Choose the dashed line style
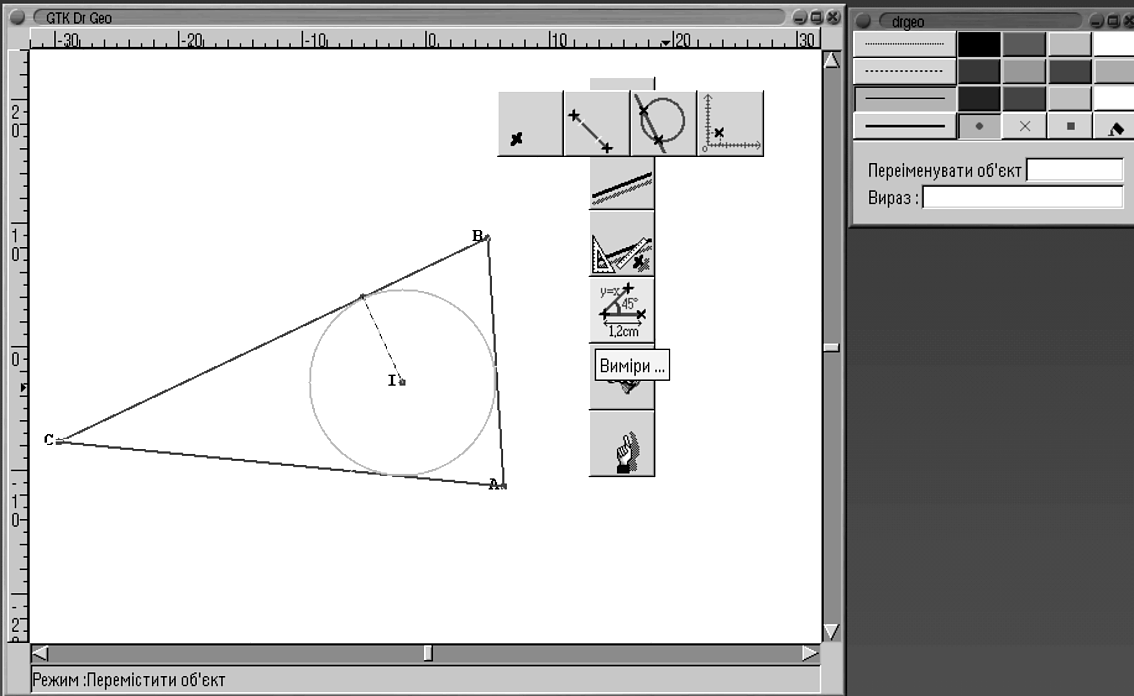 pyautogui.click(x=904, y=71)
